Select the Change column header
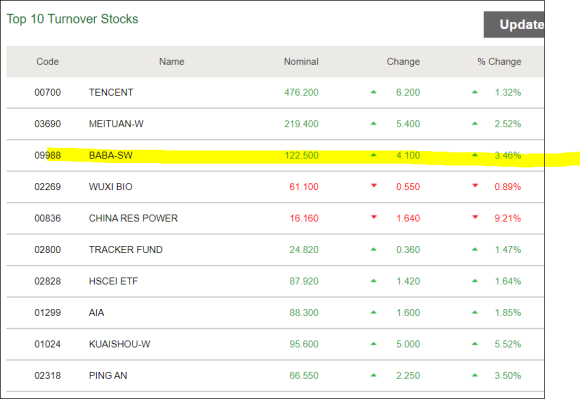 [403, 62]
